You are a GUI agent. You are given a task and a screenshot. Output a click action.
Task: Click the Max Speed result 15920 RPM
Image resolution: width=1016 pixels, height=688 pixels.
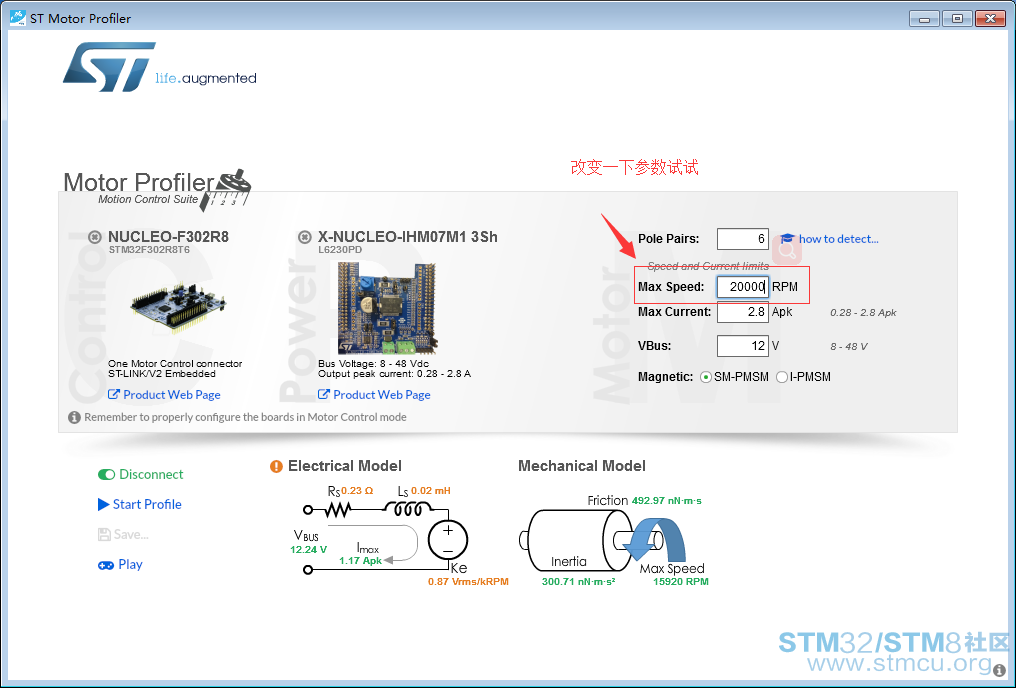[680, 582]
